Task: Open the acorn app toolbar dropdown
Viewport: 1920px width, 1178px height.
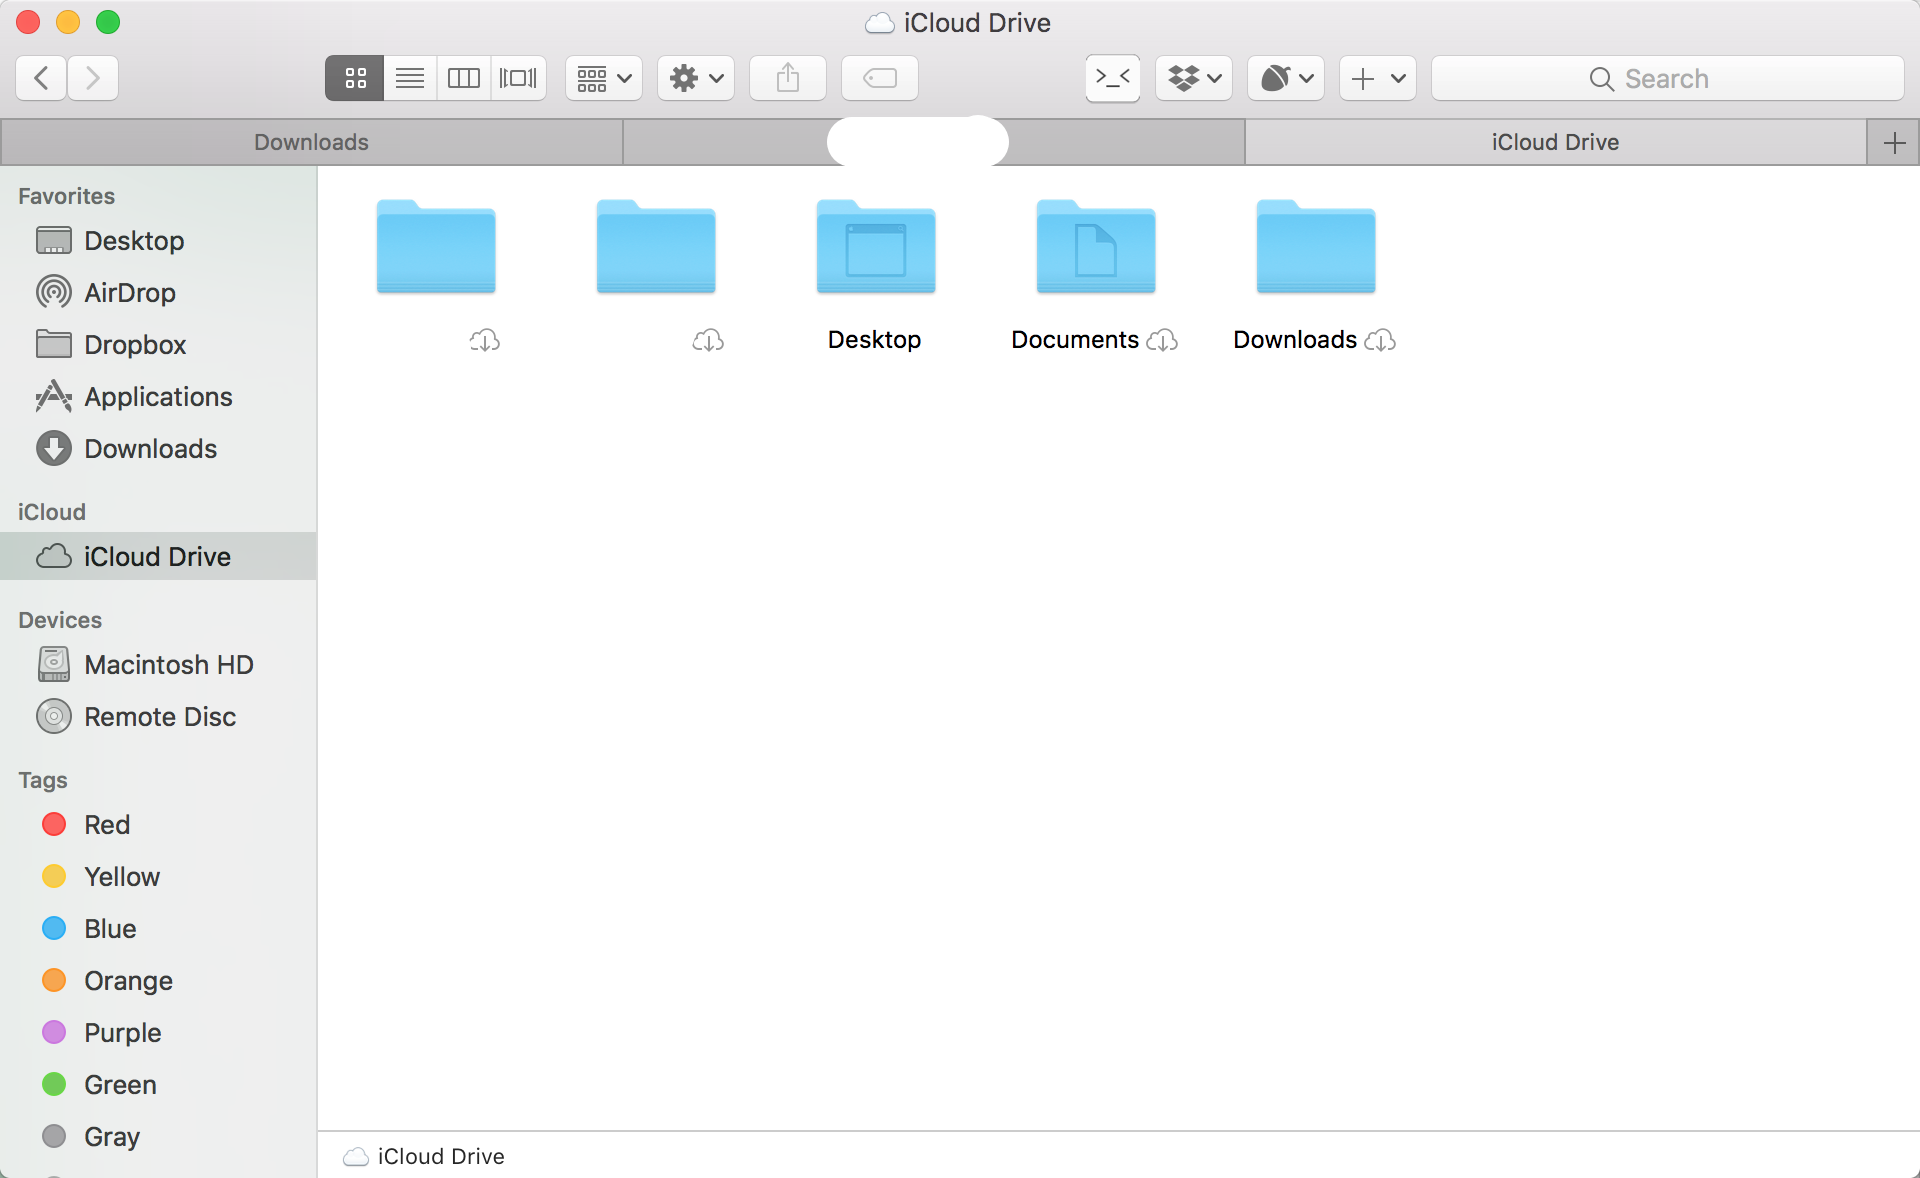Action: point(1286,78)
